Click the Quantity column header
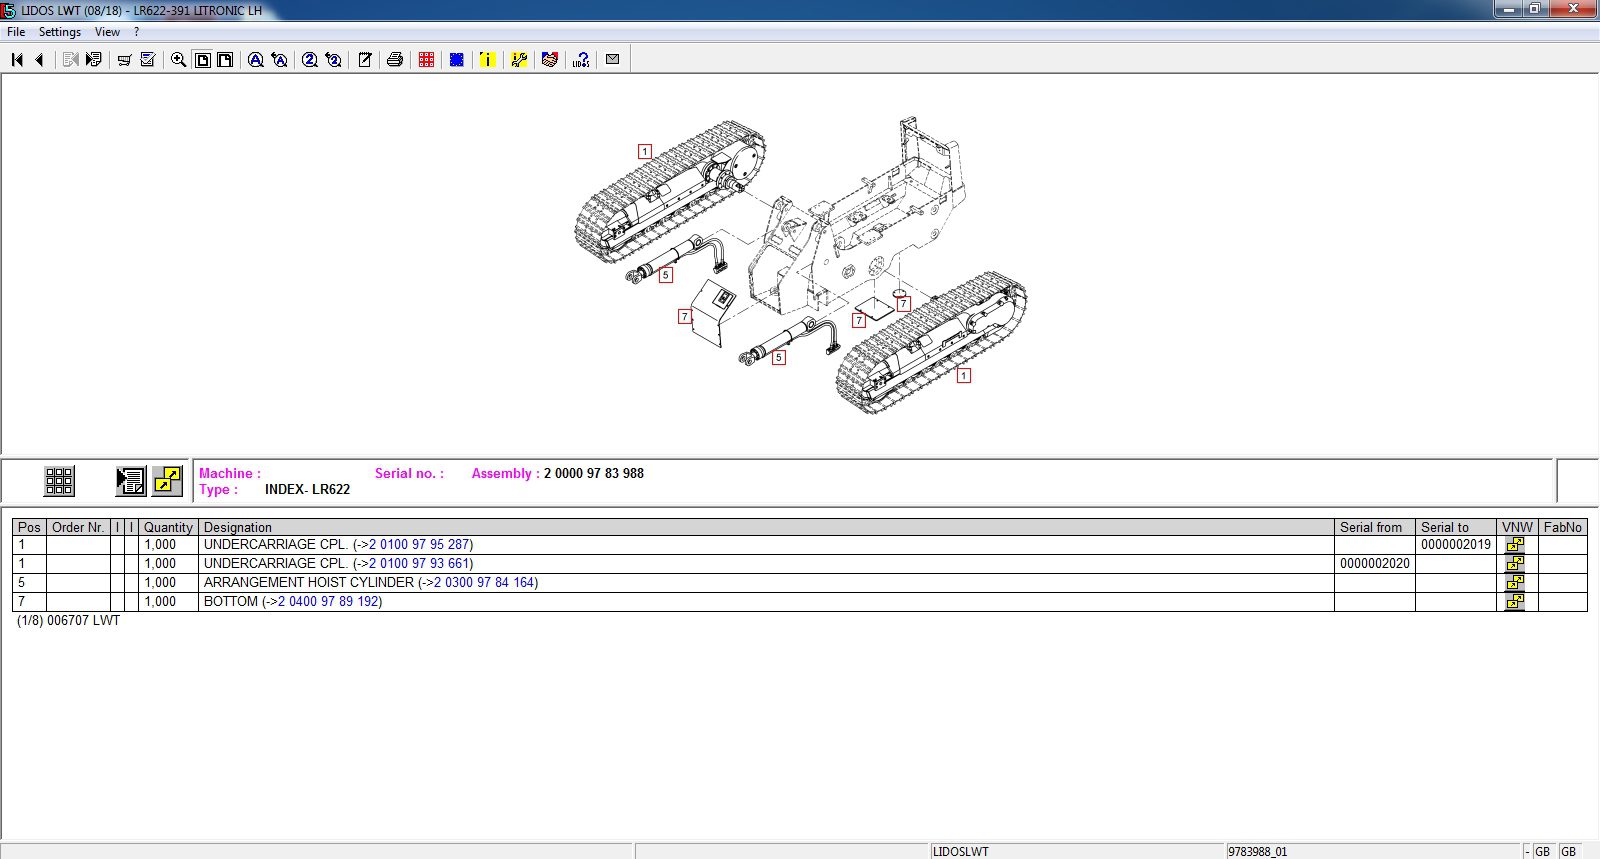 point(168,527)
